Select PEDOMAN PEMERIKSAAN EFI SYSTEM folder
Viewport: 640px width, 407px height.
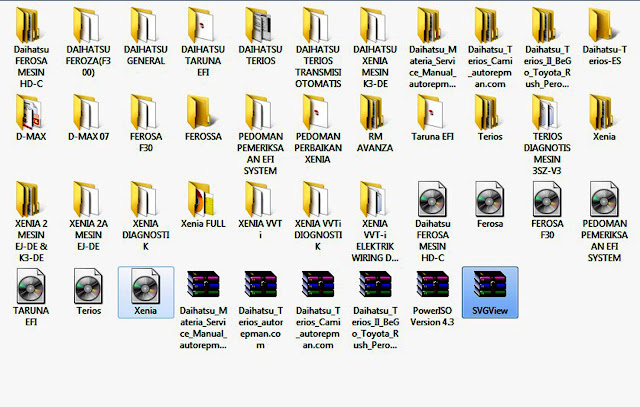coord(260,135)
